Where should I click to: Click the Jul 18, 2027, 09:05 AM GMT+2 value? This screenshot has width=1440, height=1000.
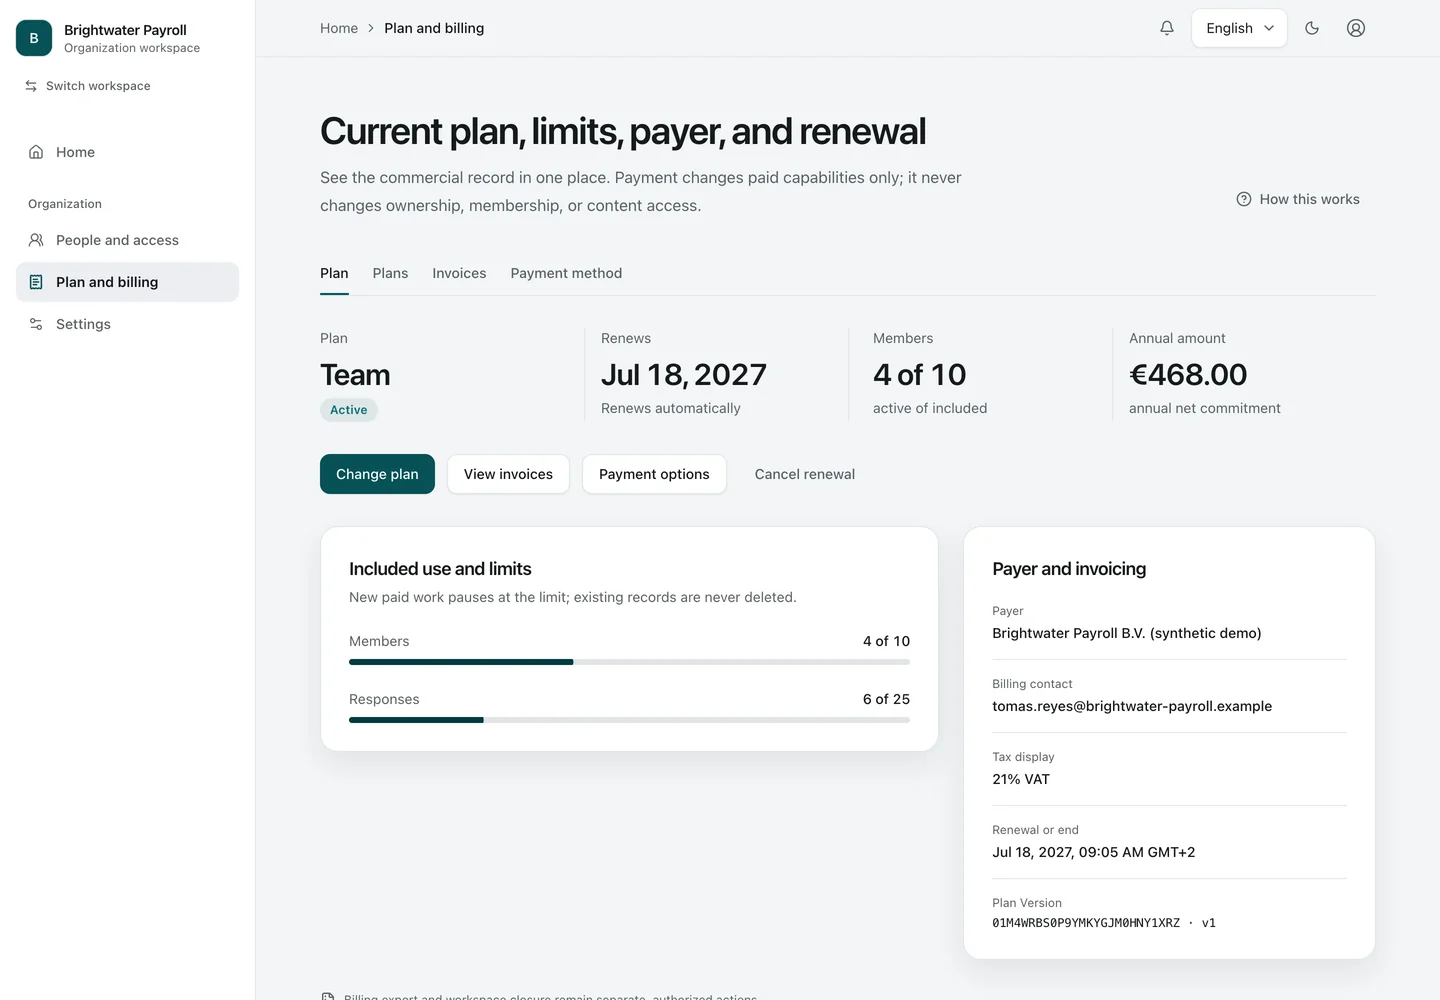tap(1094, 852)
